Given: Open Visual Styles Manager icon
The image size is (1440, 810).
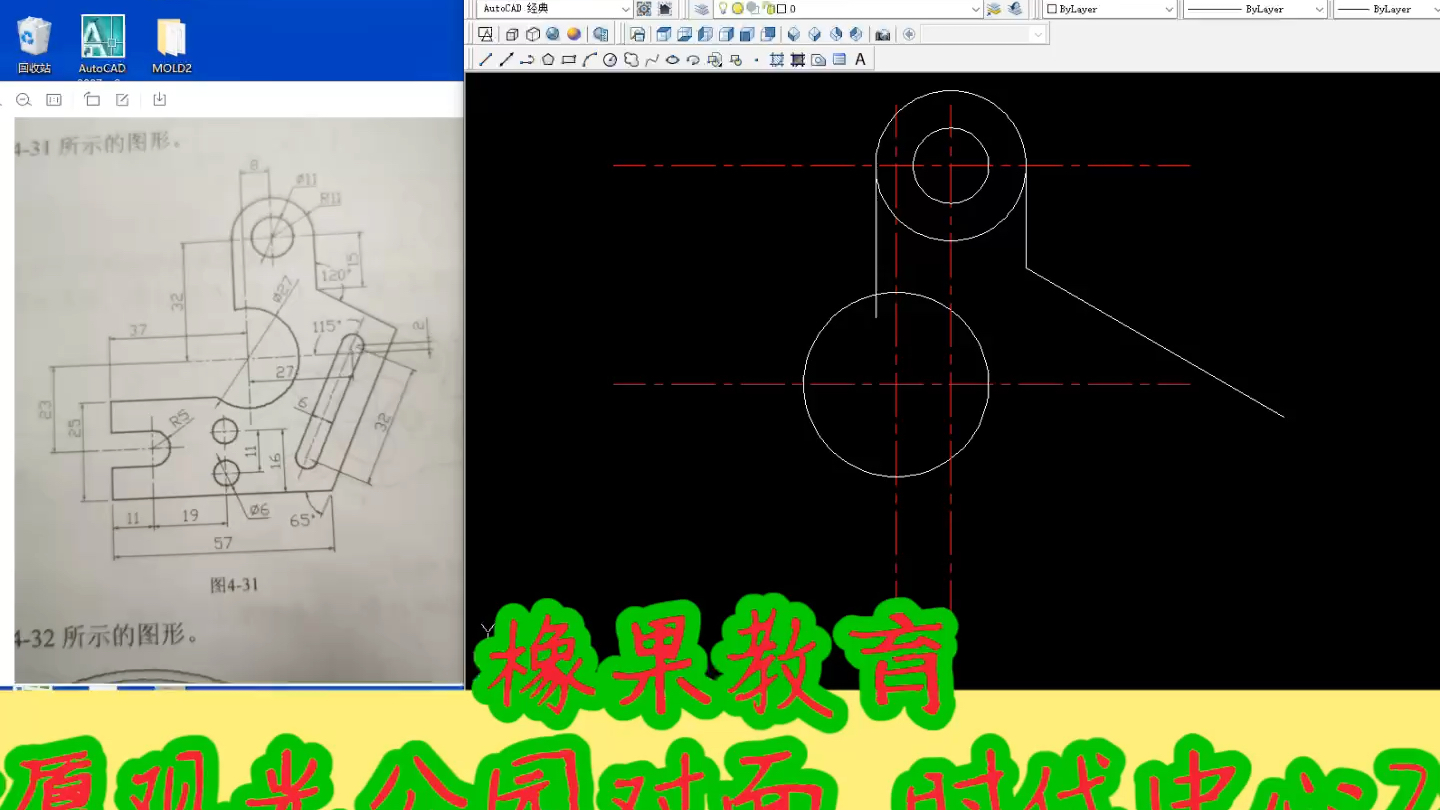Looking at the screenshot, I should click(600, 34).
